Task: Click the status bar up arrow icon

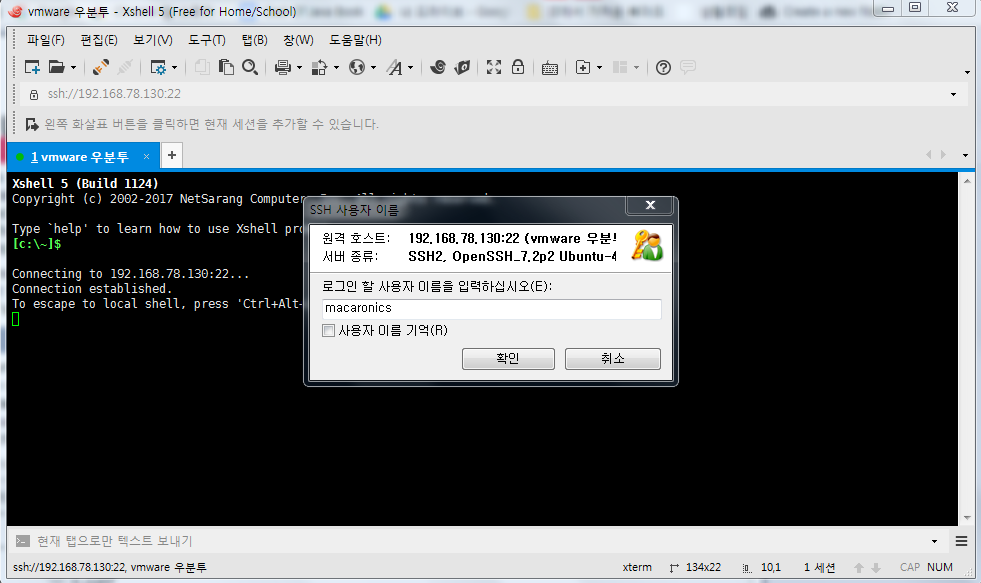Action: pyautogui.click(x=859, y=567)
